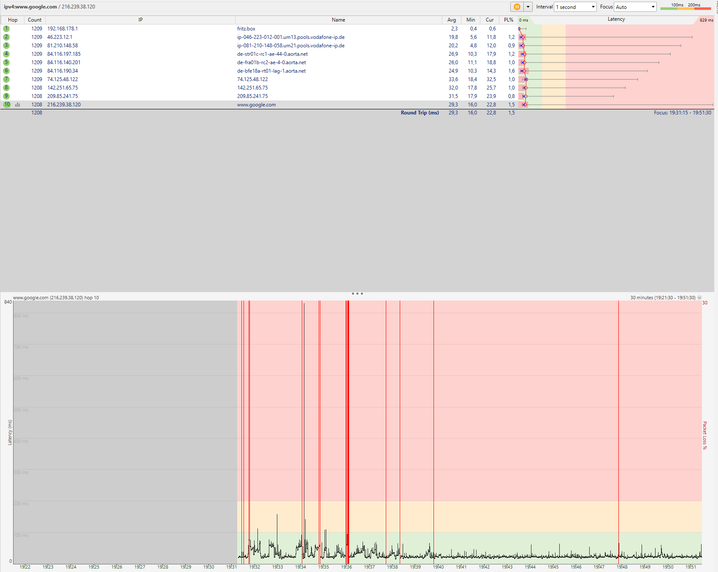The width and height of the screenshot is (718, 572).
Task: Click the PL% column header
Action: point(508,20)
